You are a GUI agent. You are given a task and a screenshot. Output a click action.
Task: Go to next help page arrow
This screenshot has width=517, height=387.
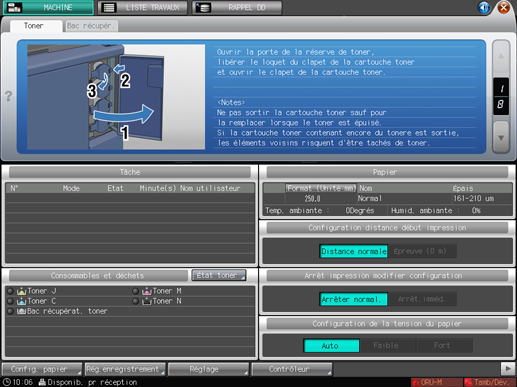click(x=501, y=137)
